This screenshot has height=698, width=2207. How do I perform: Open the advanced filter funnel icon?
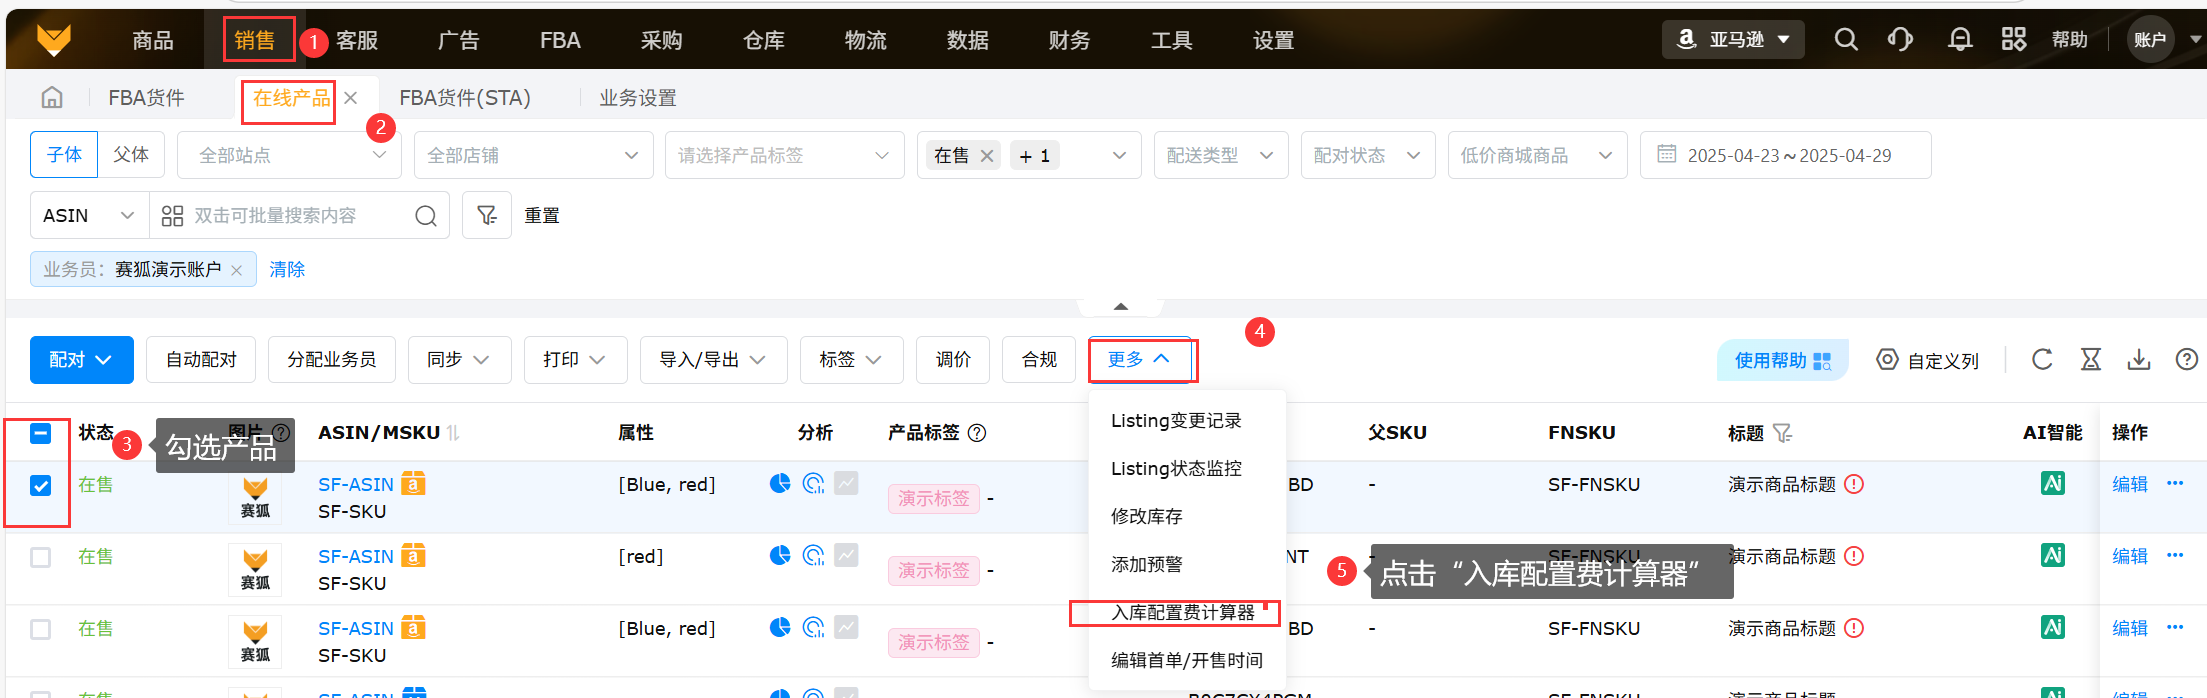[x=487, y=215]
